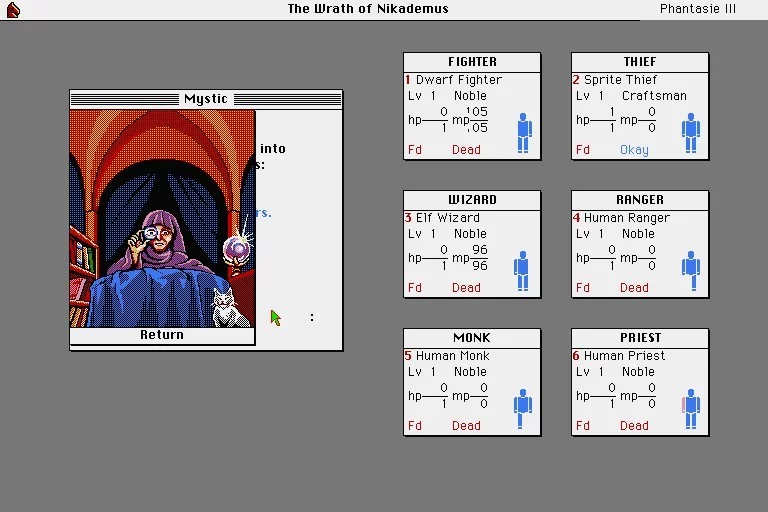Select party member 2 Sprite Thief name
Screen dimensions: 768x512
coord(620,80)
